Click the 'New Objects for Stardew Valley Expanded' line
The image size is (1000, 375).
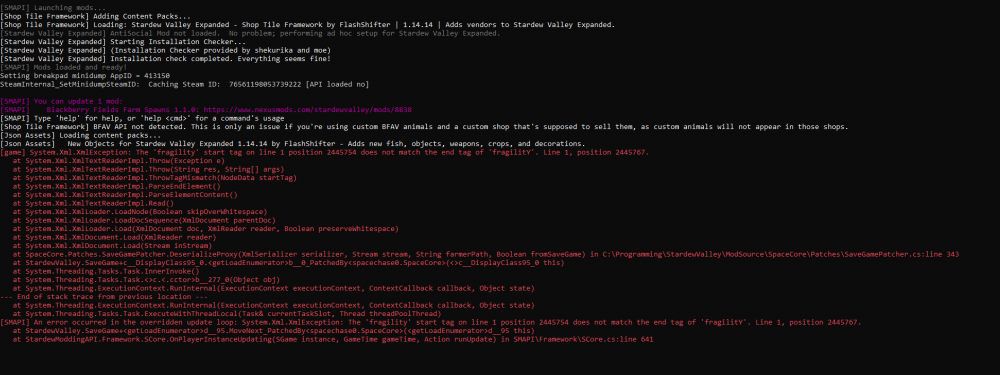click(293, 144)
